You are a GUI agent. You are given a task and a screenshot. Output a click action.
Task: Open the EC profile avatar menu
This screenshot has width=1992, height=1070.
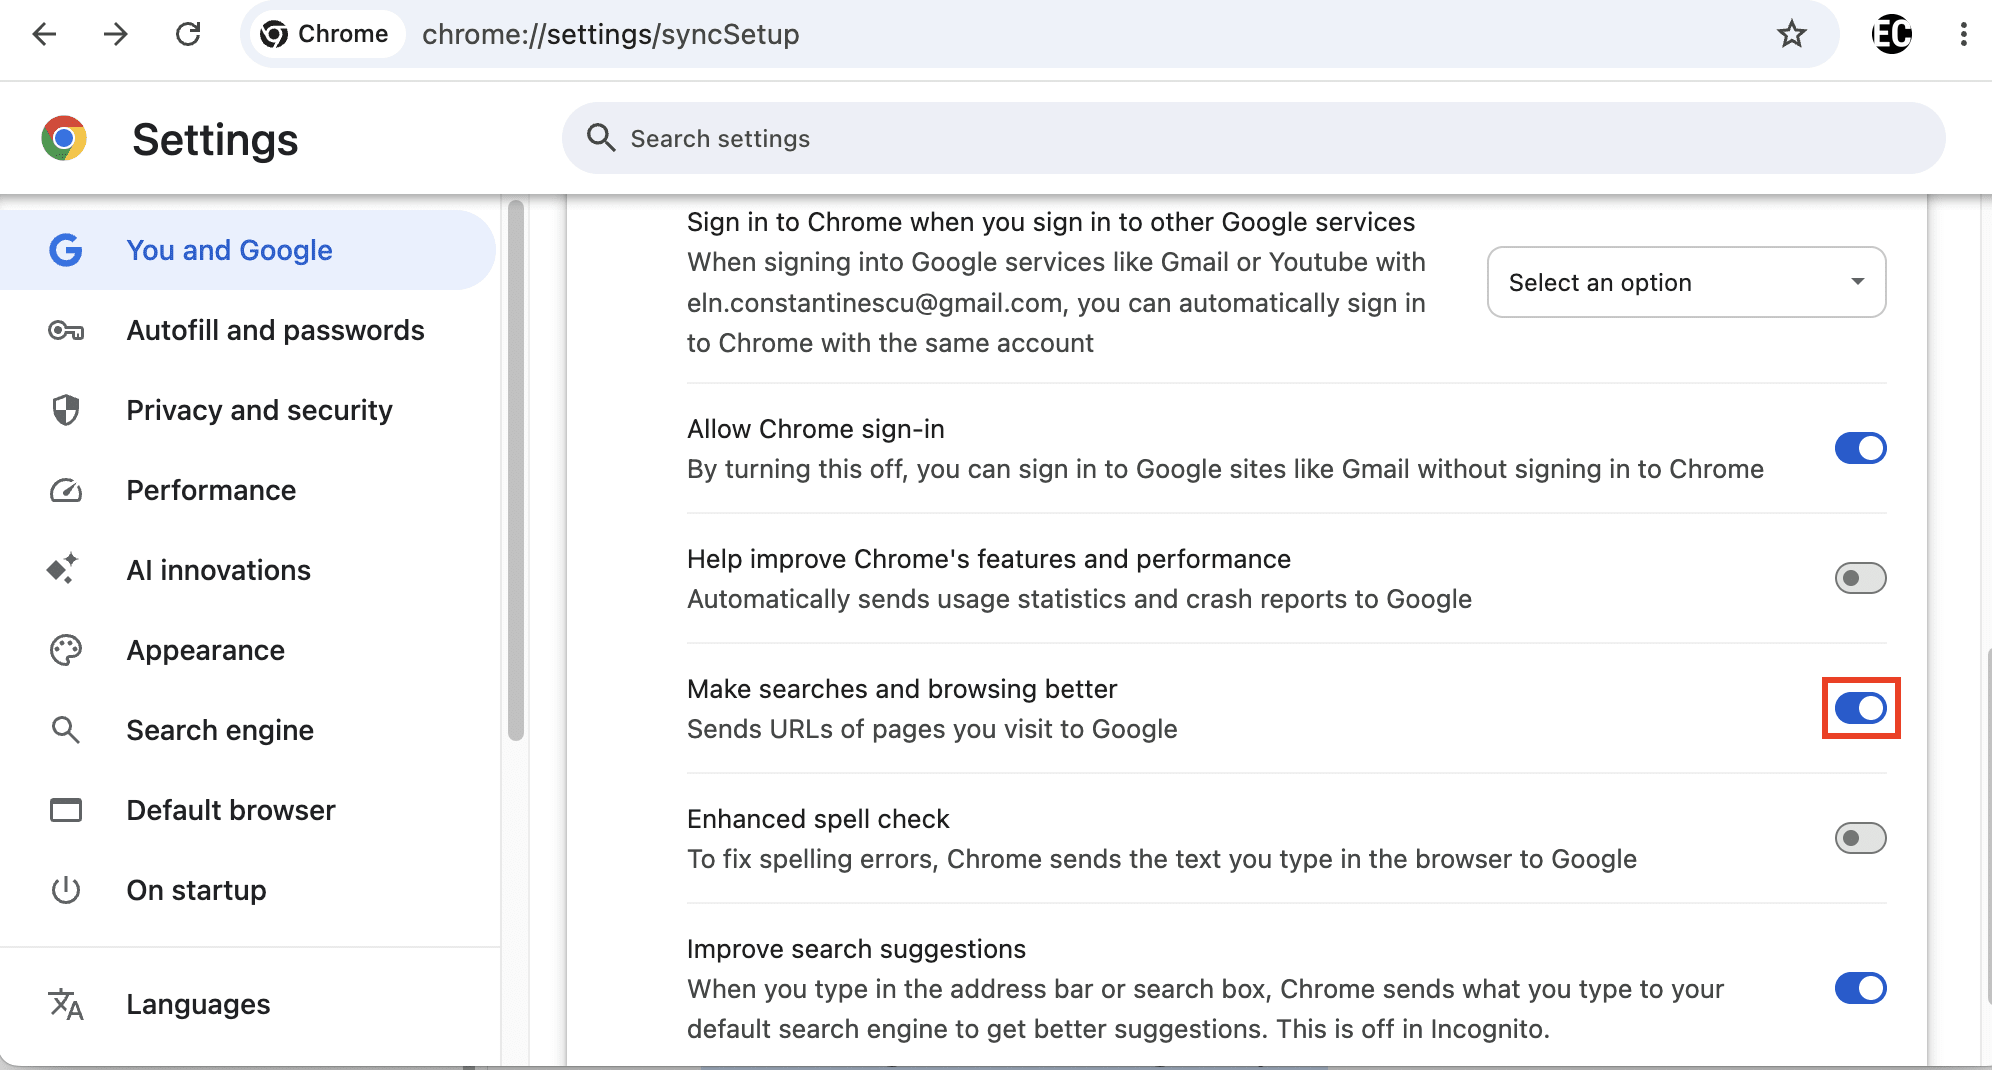pos(1892,34)
